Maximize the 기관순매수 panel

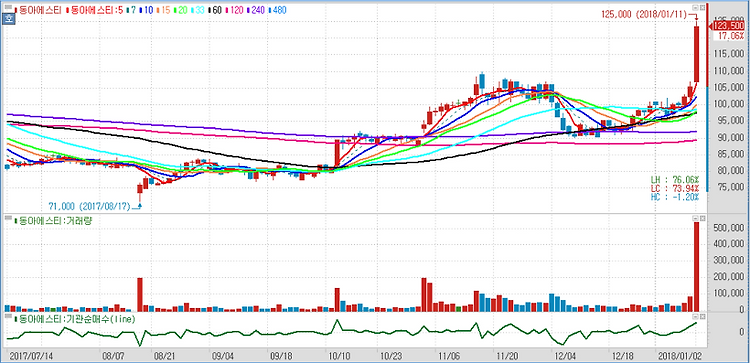click(702, 317)
